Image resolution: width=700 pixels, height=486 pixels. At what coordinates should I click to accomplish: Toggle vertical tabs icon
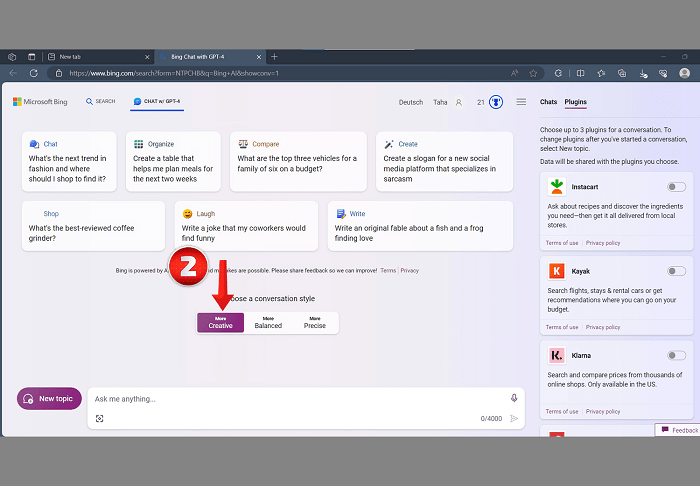point(31,57)
